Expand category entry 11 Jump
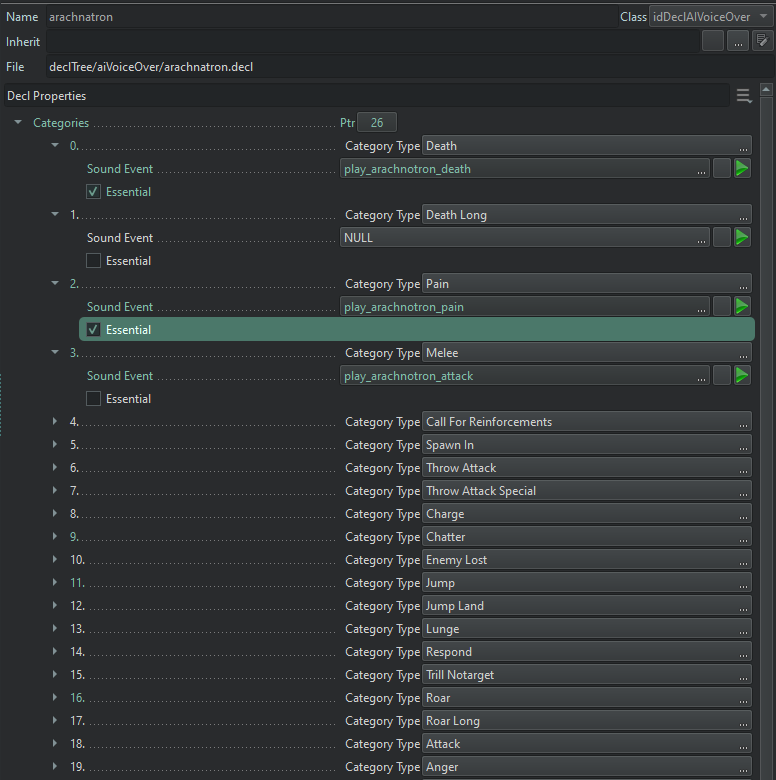Image resolution: width=776 pixels, height=780 pixels. tap(55, 582)
